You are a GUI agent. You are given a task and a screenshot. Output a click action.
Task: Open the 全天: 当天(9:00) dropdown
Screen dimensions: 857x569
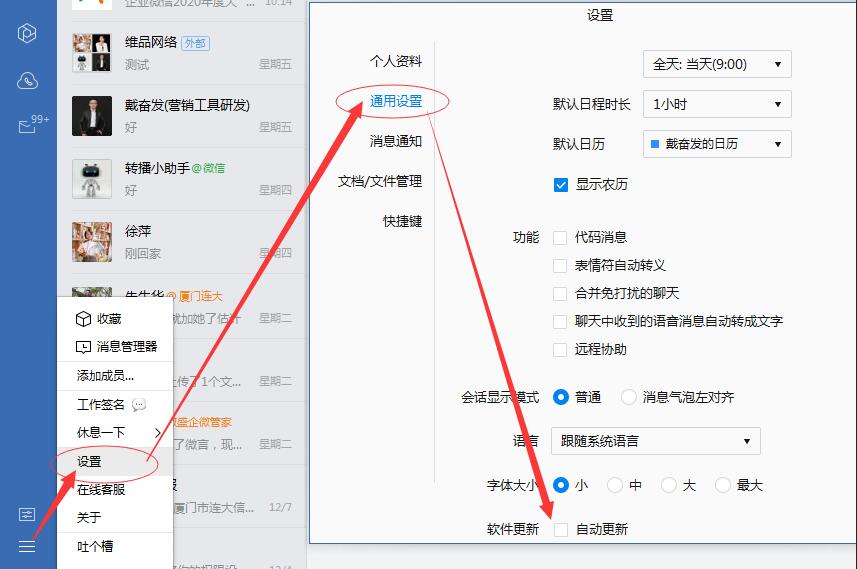(x=717, y=64)
